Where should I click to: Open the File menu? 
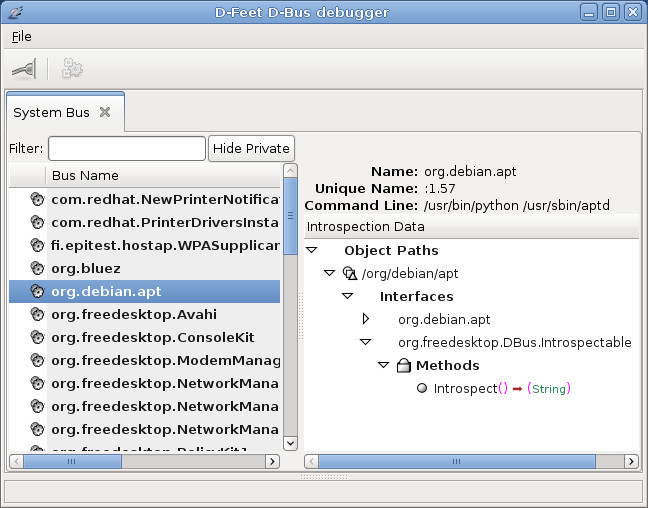[21, 36]
